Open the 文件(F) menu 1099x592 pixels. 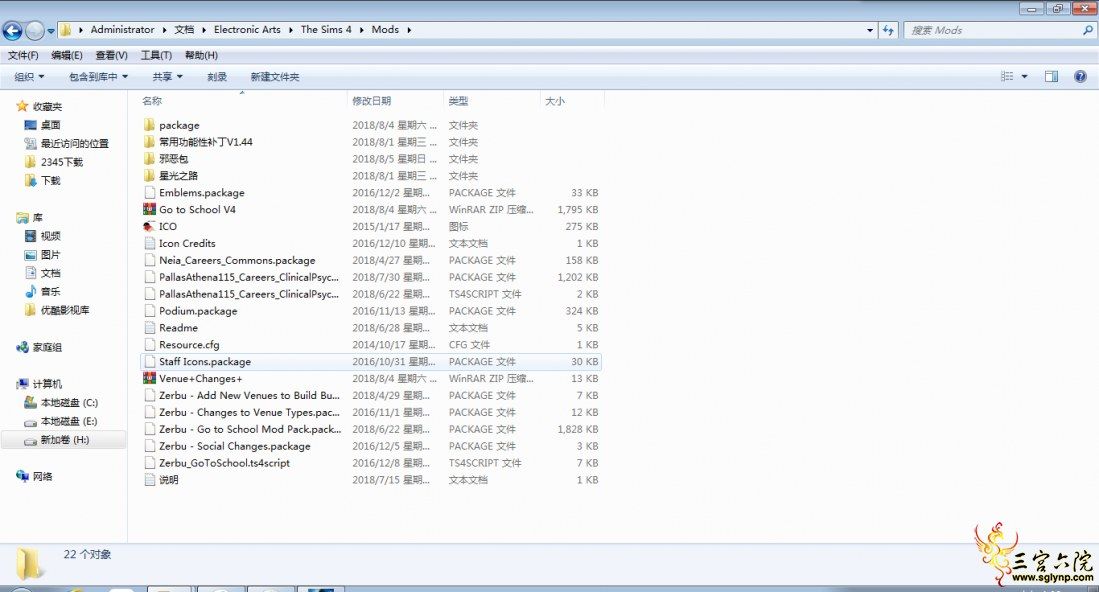23,55
